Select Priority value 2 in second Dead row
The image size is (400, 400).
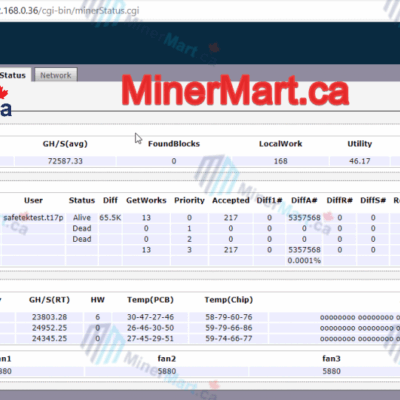189,239
